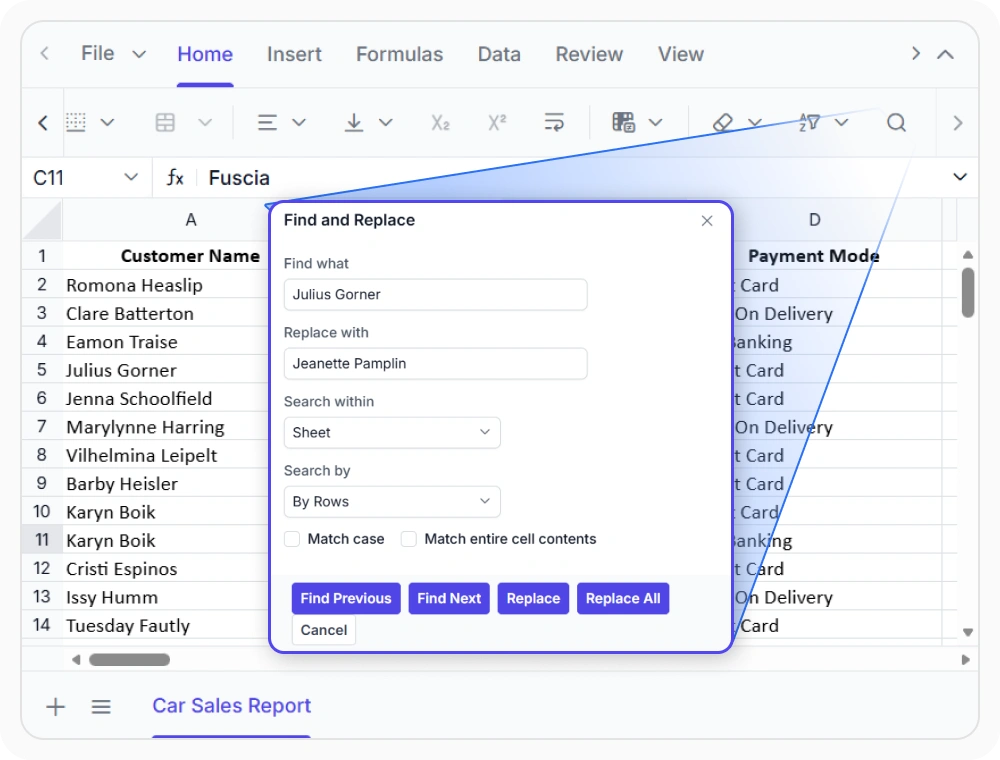Open conditional formatting dropdown arrow
Image resolution: width=1000 pixels, height=760 pixels.
pos(656,122)
